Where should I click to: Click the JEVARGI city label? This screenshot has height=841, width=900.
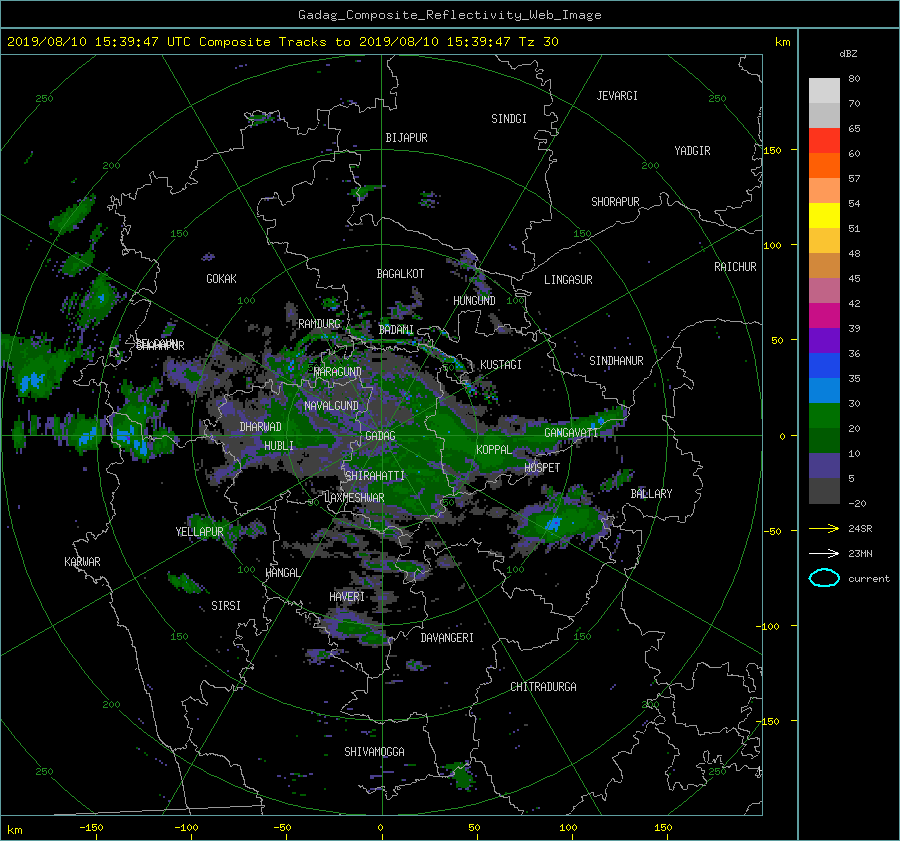617,96
